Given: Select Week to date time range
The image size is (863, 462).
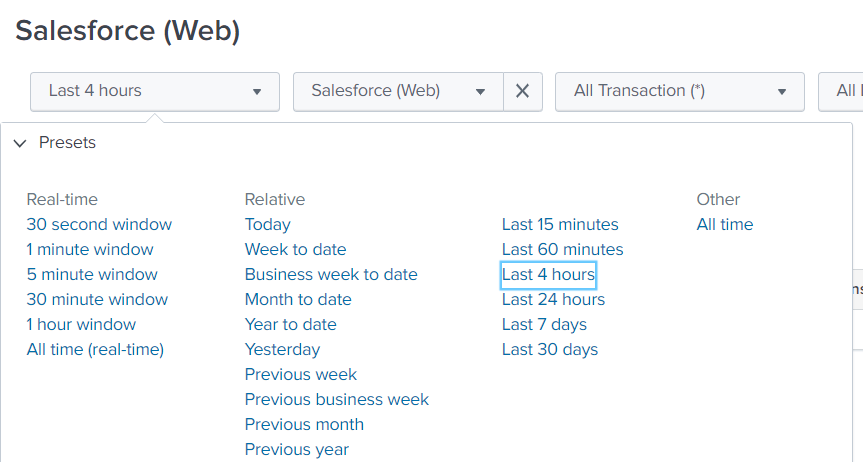Looking at the screenshot, I should (x=295, y=250).
